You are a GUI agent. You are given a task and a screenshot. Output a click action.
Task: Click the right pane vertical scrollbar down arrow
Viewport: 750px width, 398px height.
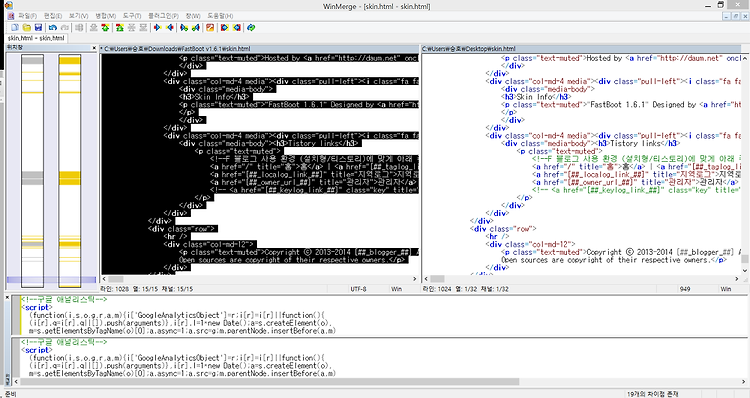click(x=745, y=271)
